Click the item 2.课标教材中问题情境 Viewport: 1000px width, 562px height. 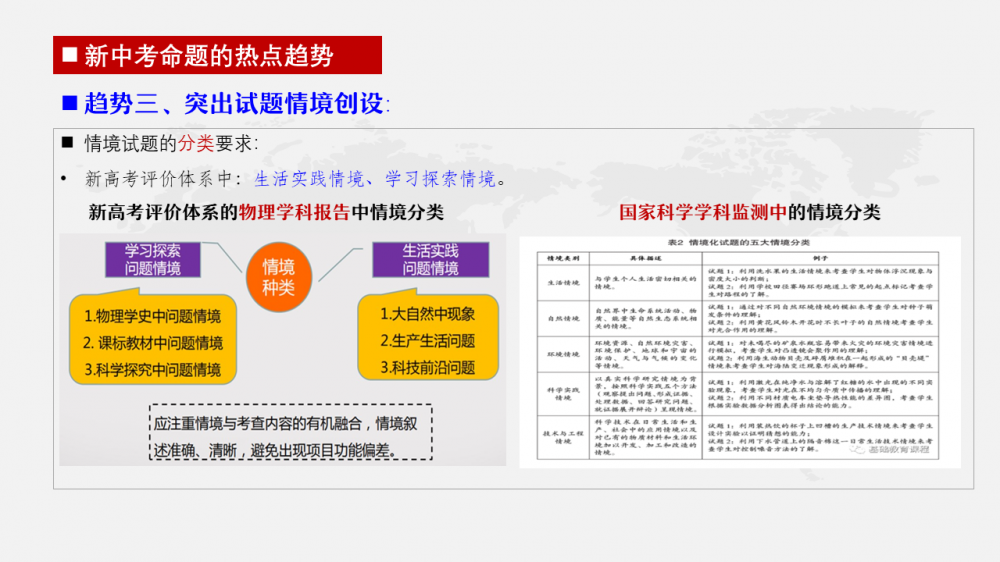coord(152,343)
